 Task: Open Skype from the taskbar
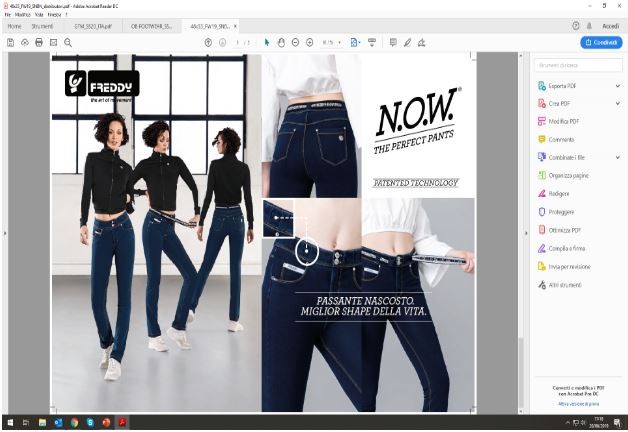[90, 422]
